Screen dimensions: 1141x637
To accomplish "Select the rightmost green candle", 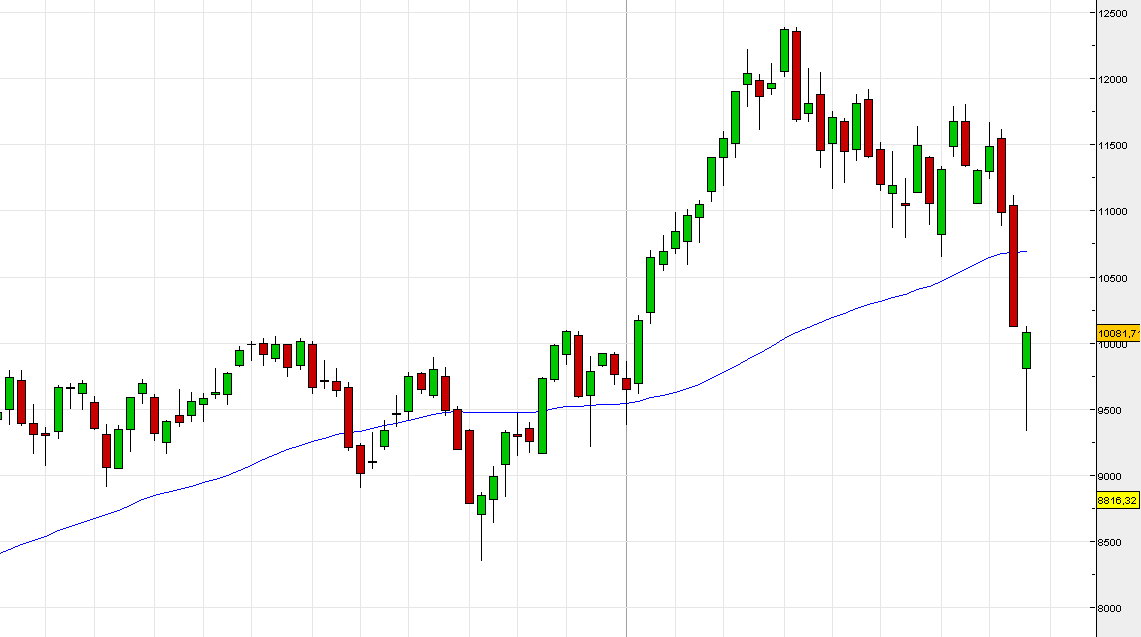I will (1026, 350).
